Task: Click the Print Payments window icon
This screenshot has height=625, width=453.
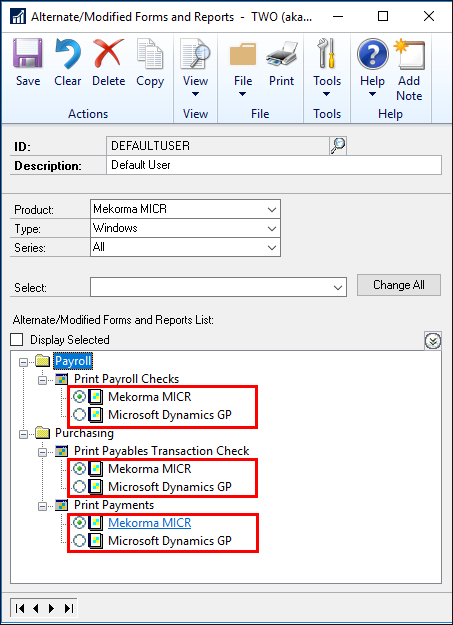Action: (61, 505)
